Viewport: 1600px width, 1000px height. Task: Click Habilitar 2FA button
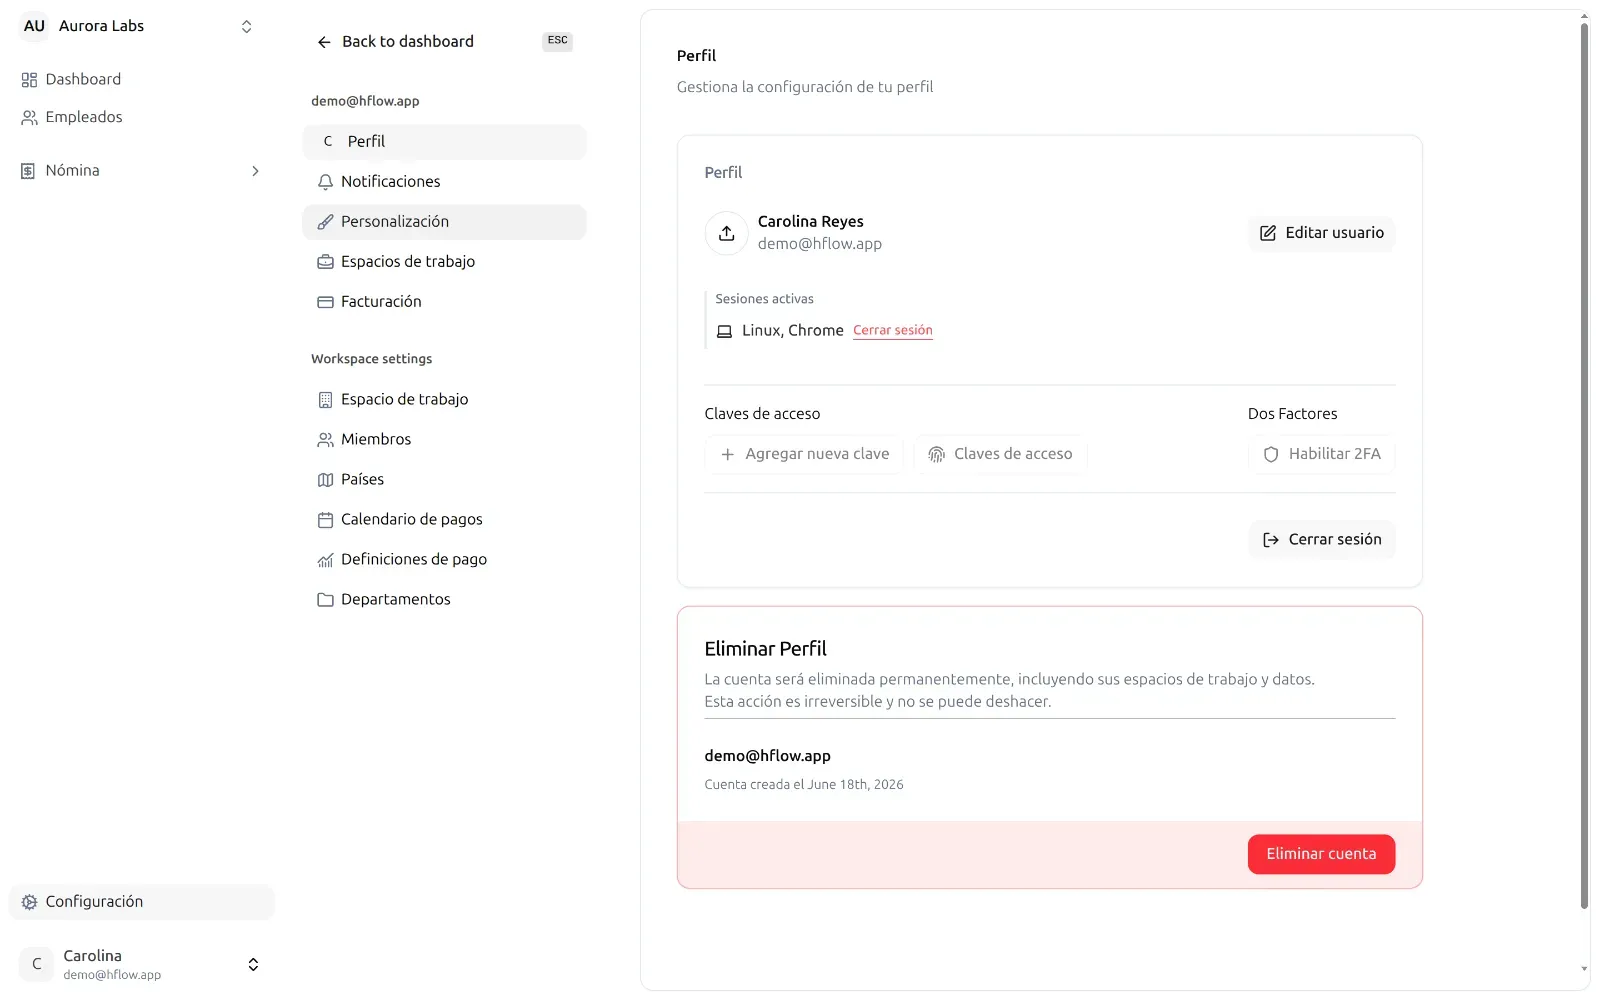pos(1321,454)
